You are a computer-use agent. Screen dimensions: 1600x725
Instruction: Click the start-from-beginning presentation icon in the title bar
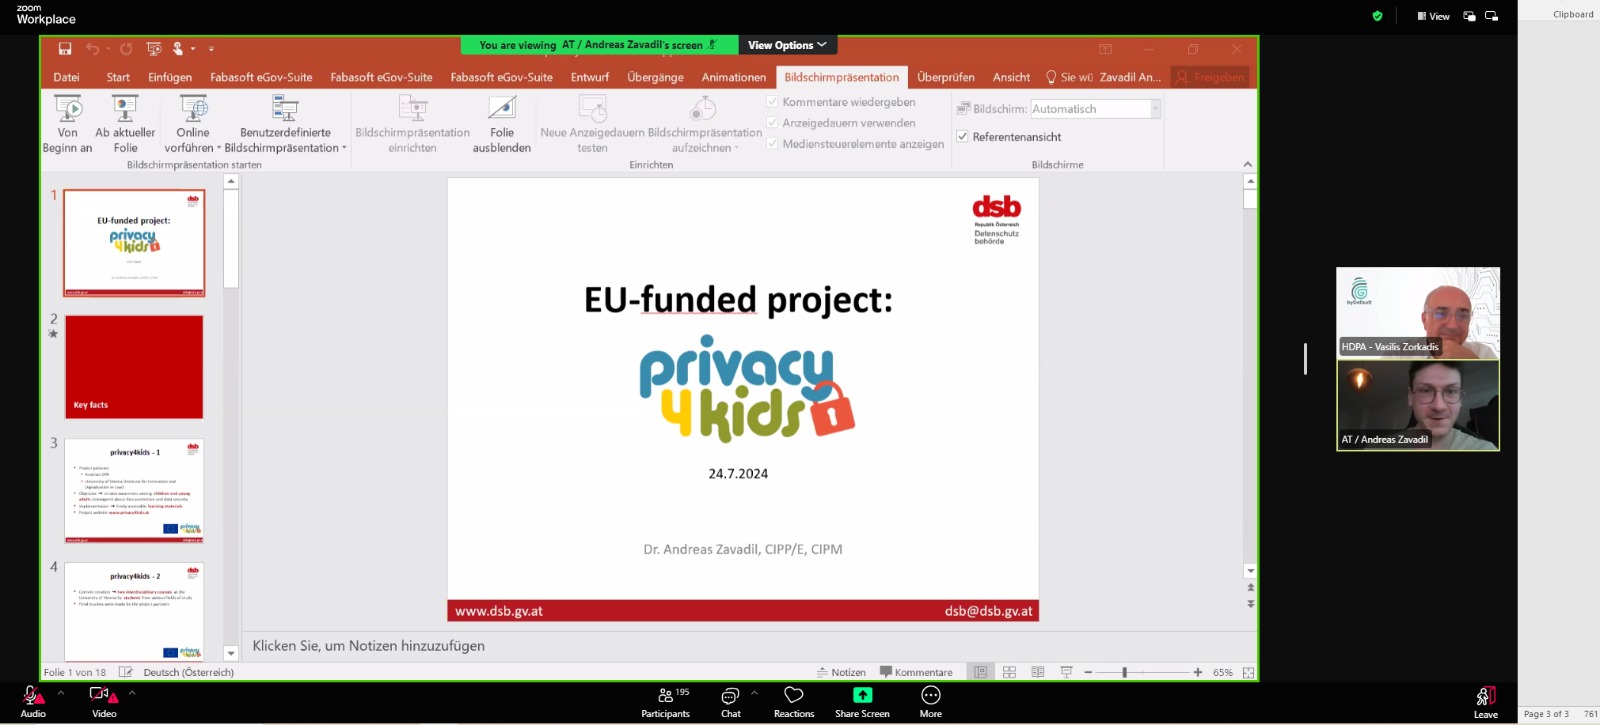(x=154, y=48)
